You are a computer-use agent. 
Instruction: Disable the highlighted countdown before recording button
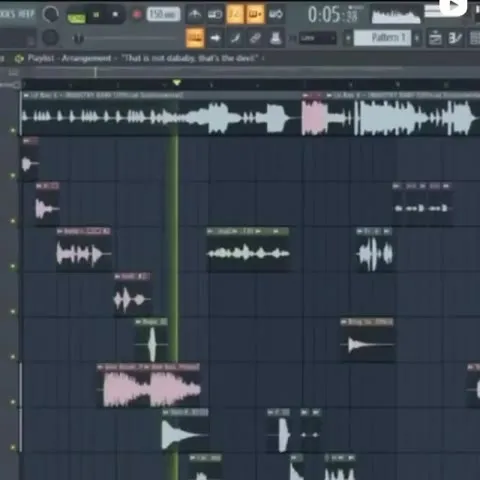(235, 14)
